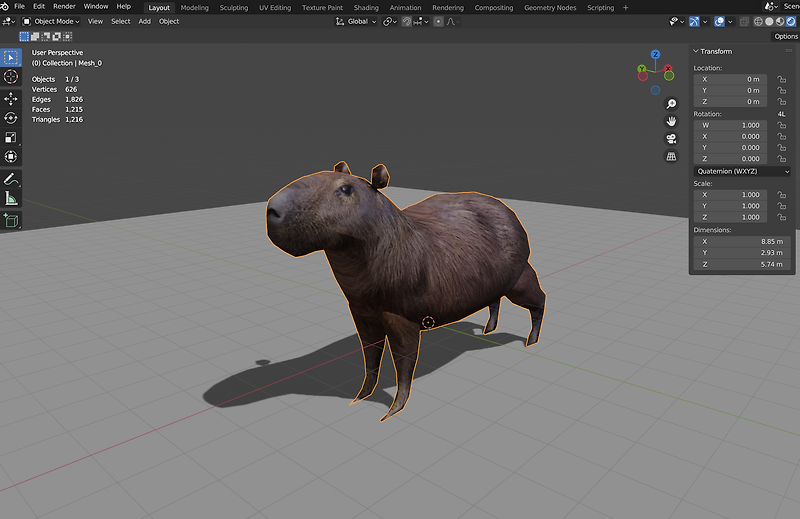Open editor type dropdown
Screen dimensions: 800x519
tap(9, 21)
